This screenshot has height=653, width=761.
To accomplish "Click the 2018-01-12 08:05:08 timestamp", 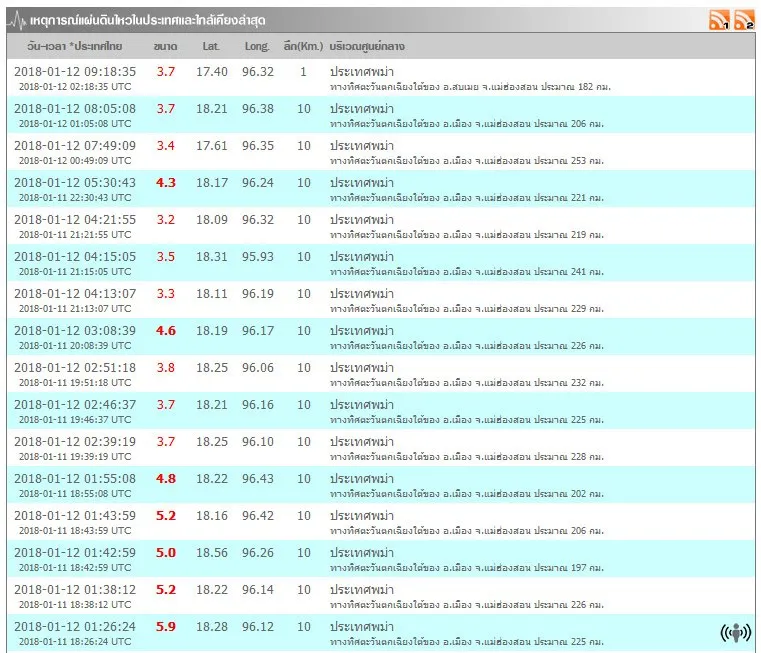I will (75, 109).
